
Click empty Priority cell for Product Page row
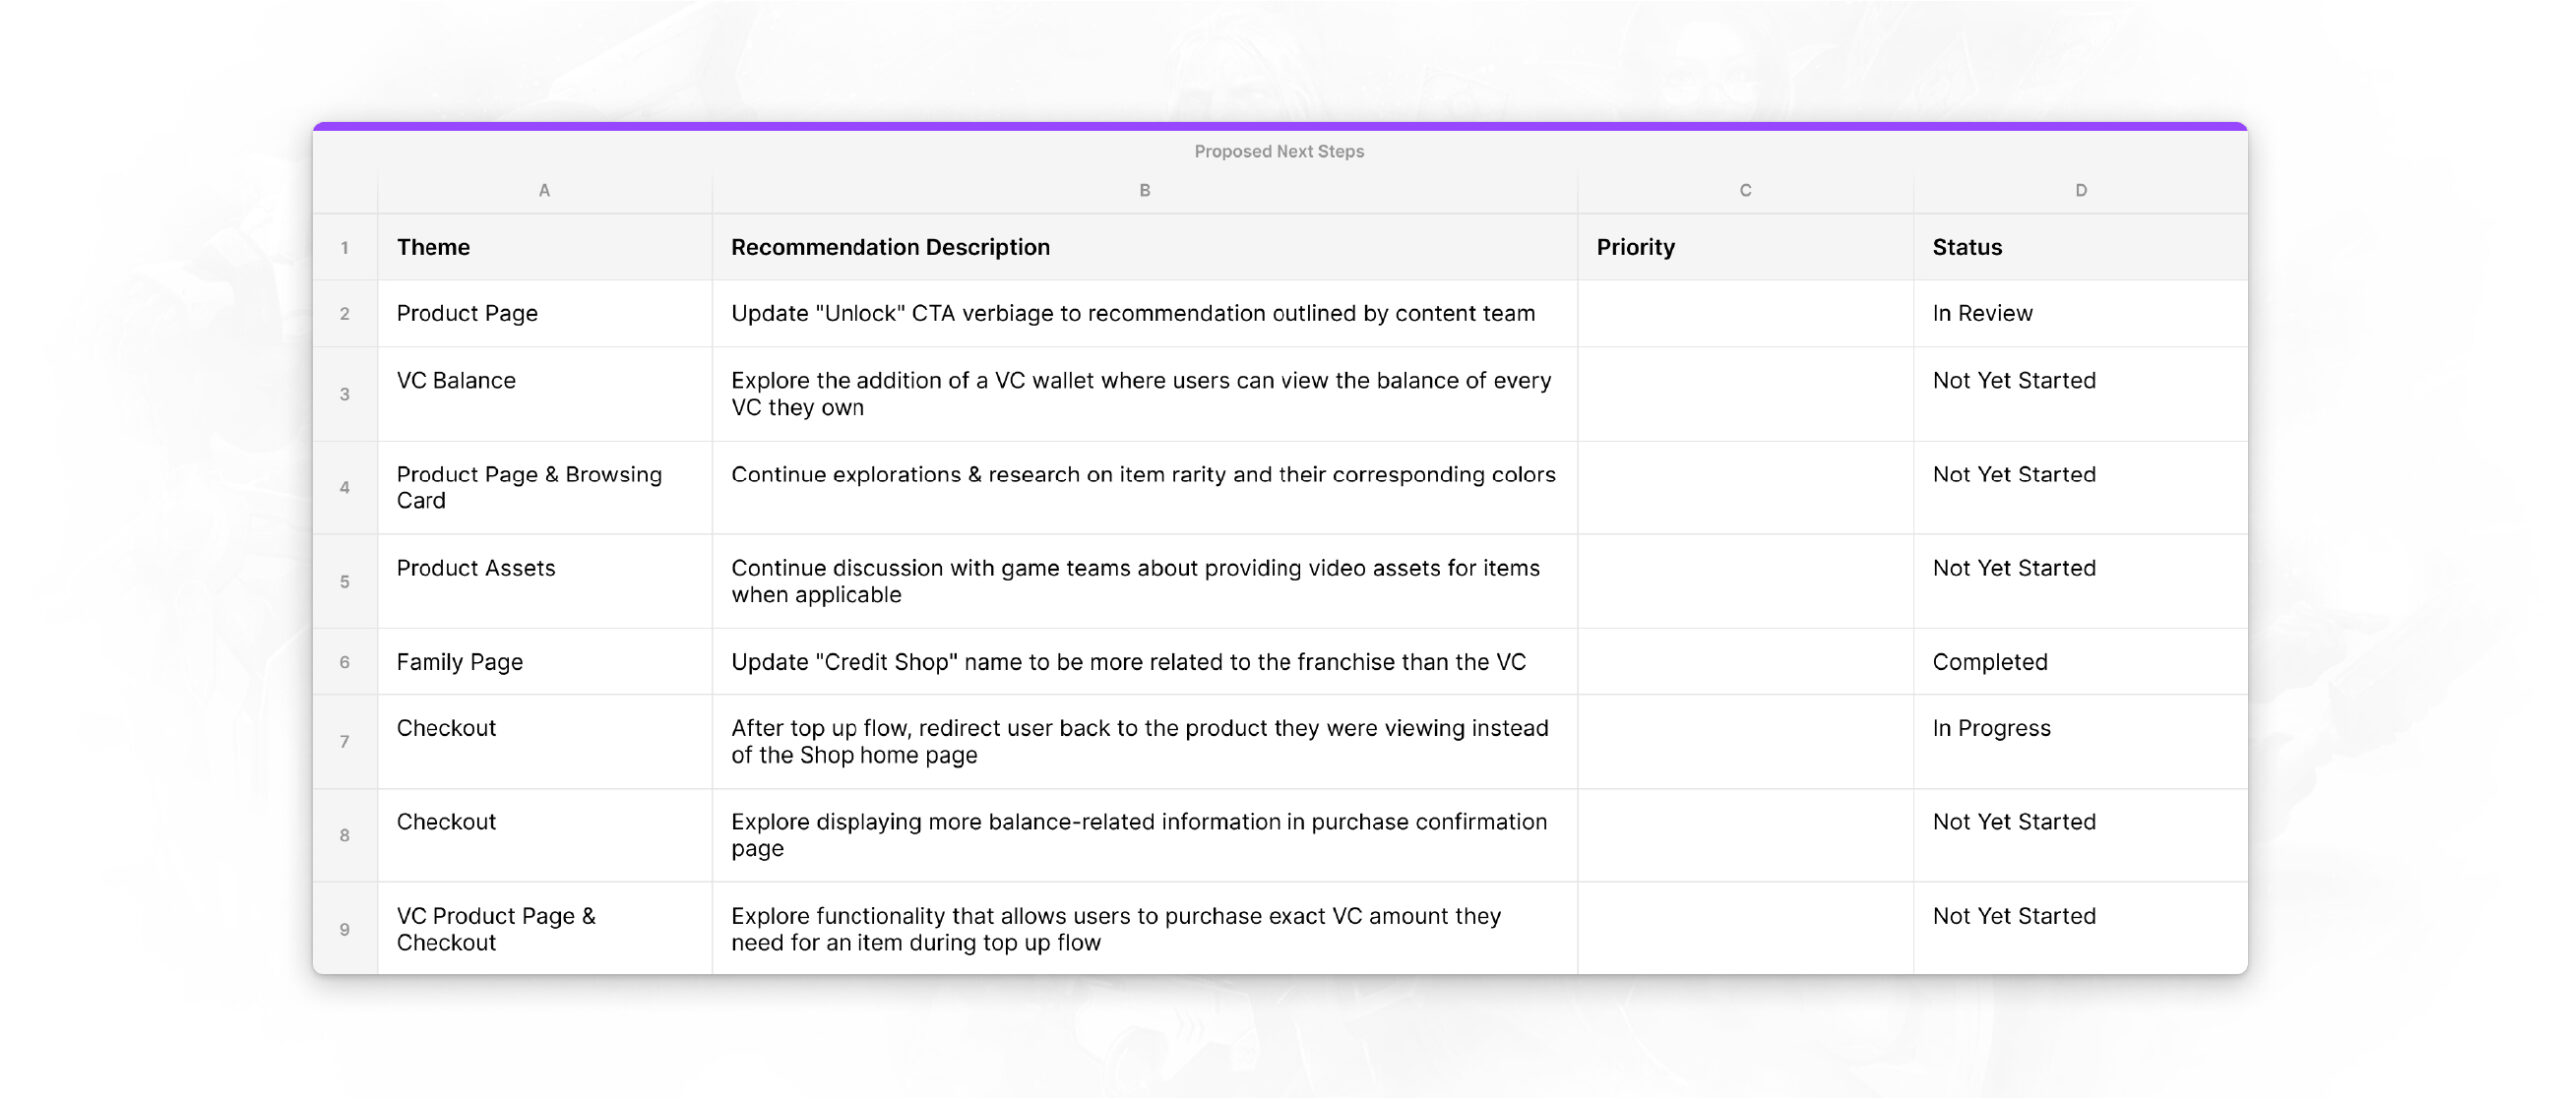click(1745, 314)
